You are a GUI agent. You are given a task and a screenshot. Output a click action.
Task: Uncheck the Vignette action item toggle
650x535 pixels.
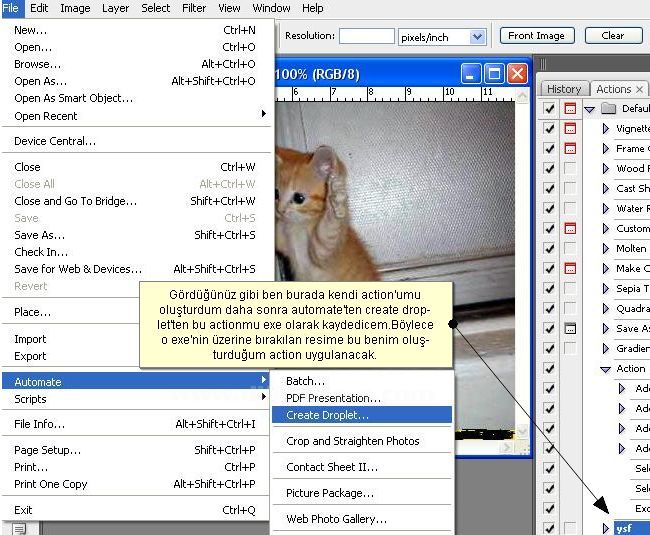[x=549, y=128]
